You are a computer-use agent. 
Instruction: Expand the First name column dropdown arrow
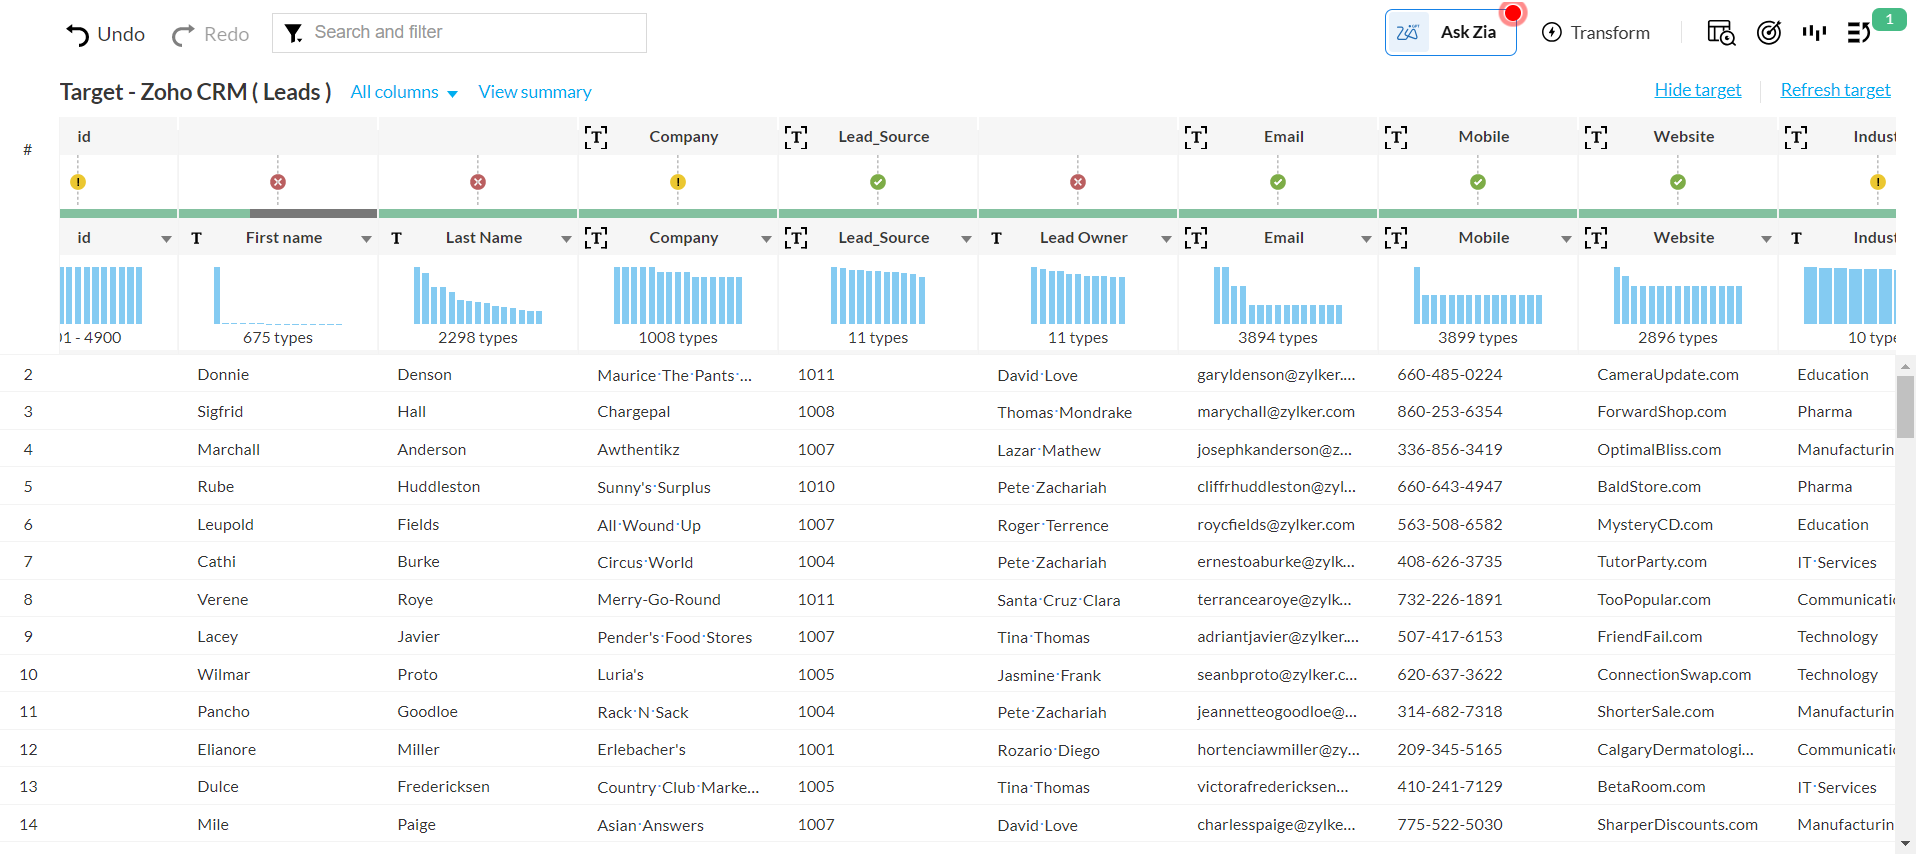(x=366, y=239)
